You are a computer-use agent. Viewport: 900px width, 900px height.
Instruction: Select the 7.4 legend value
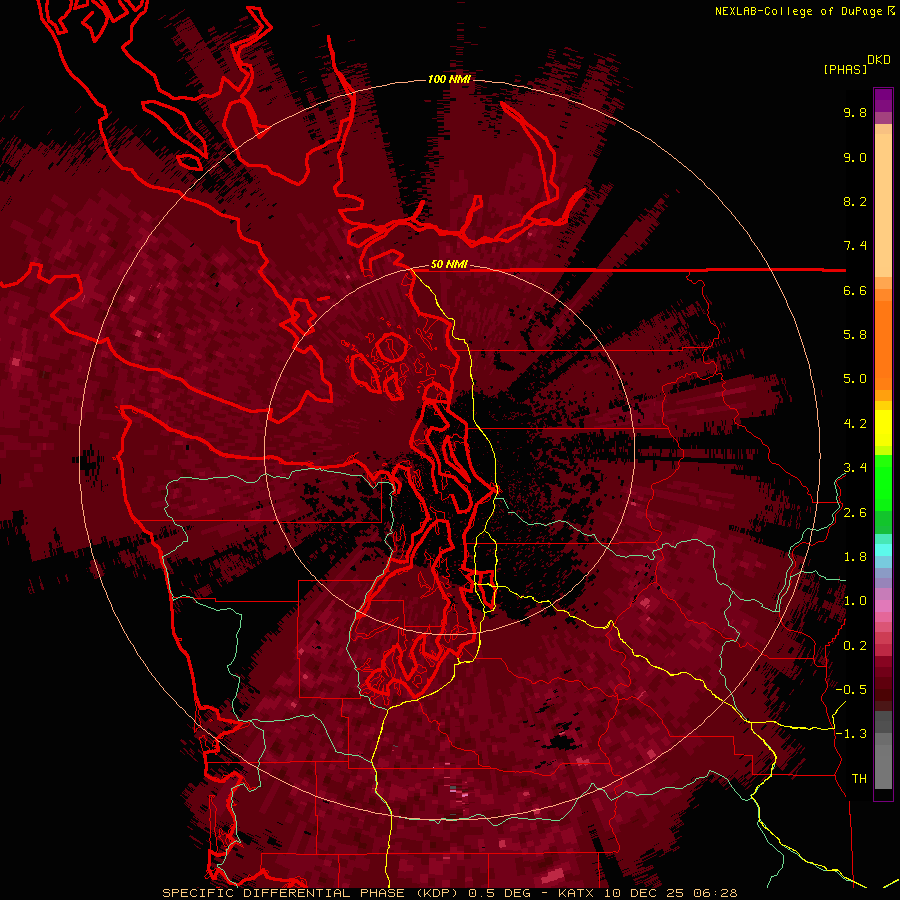click(x=855, y=246)
